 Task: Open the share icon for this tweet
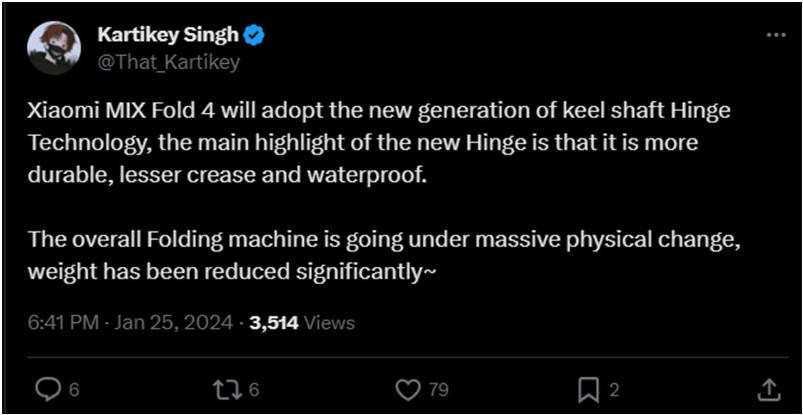click(x=768, y=388)
